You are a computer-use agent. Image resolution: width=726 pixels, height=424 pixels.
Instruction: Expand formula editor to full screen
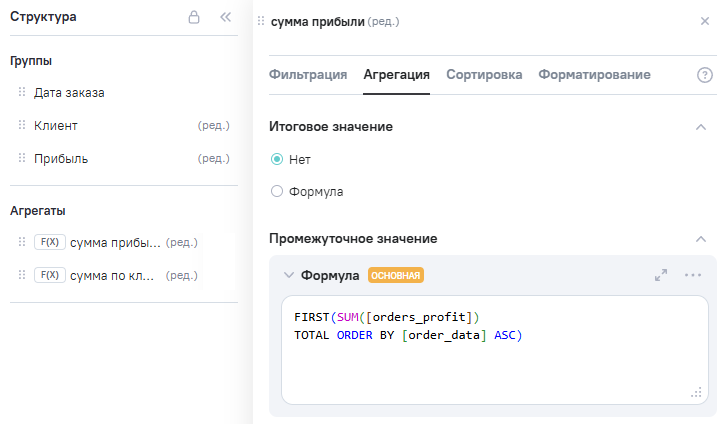pyautogui.click(x=661, y=275)
